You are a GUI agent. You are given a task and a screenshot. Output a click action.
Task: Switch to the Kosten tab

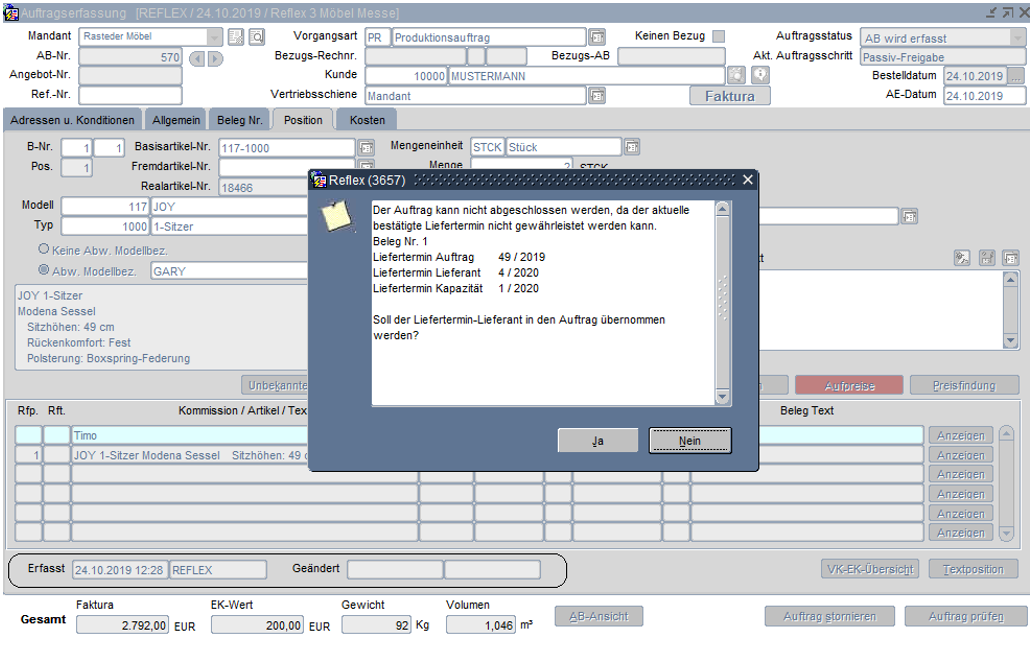367,120
